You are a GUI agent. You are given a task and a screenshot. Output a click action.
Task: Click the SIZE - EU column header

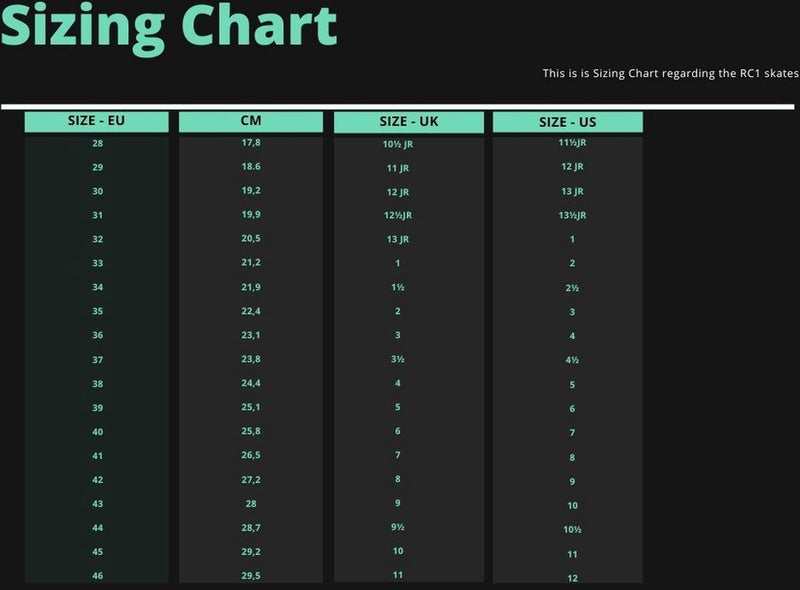pos(96,121)
